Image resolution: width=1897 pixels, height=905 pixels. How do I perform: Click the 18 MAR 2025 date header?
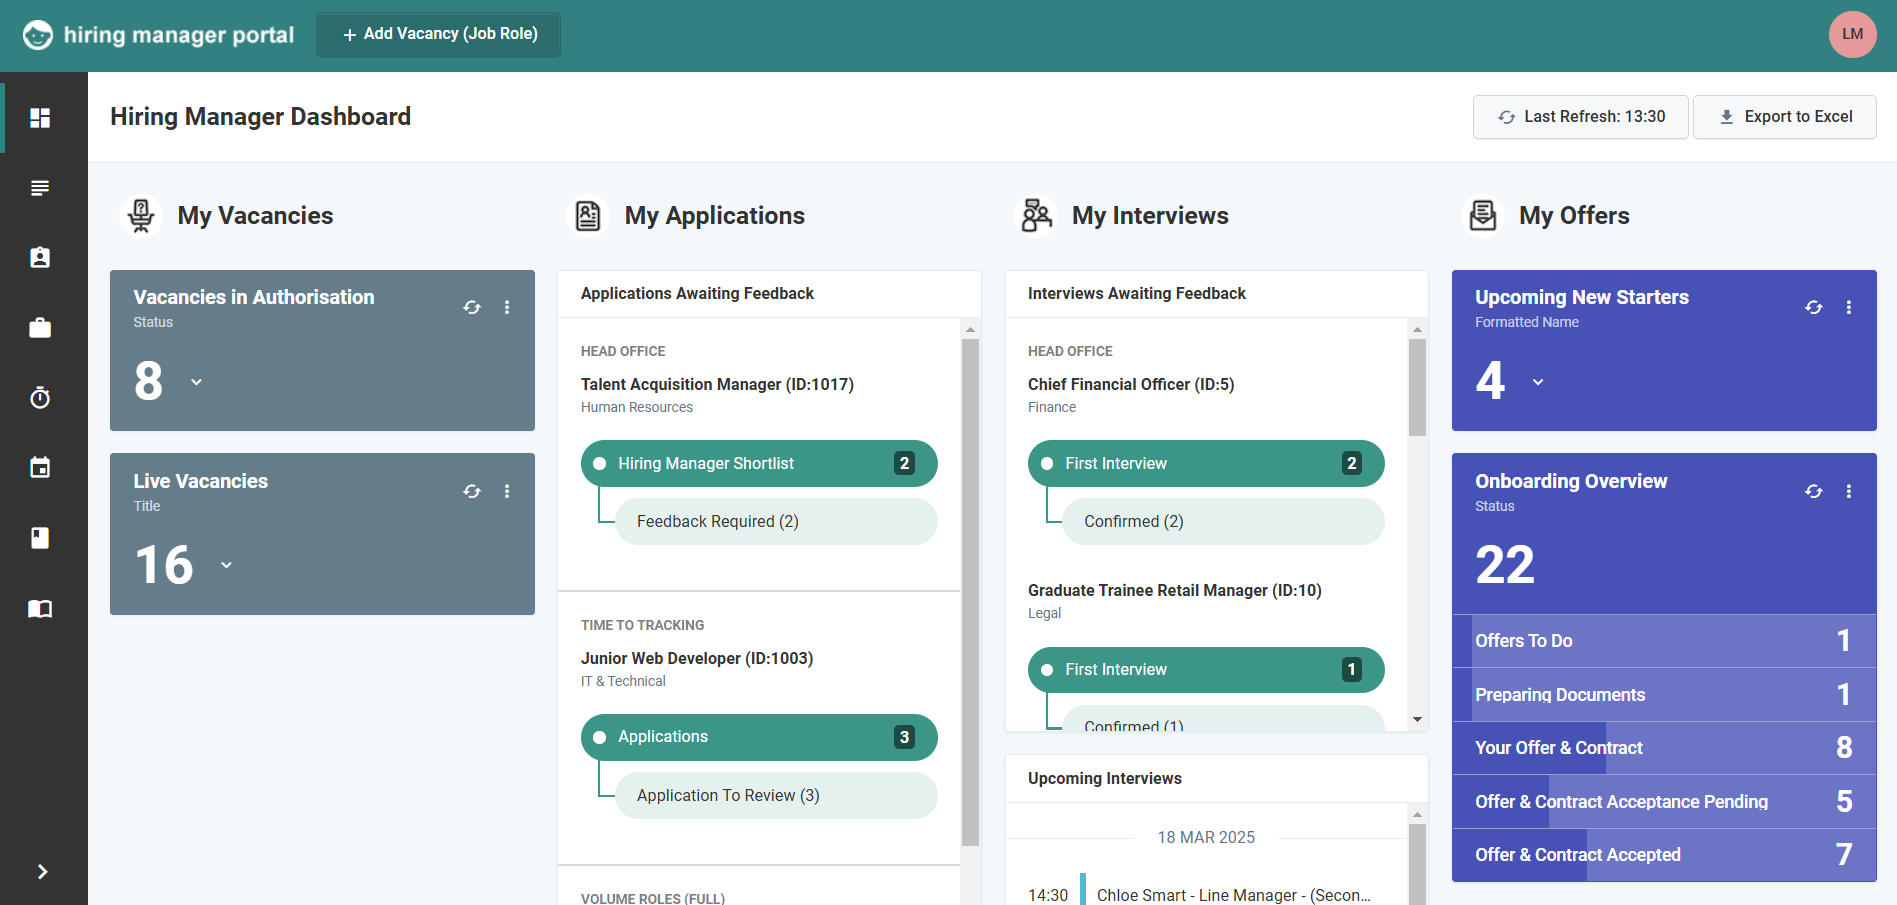tap(1206, 837)
